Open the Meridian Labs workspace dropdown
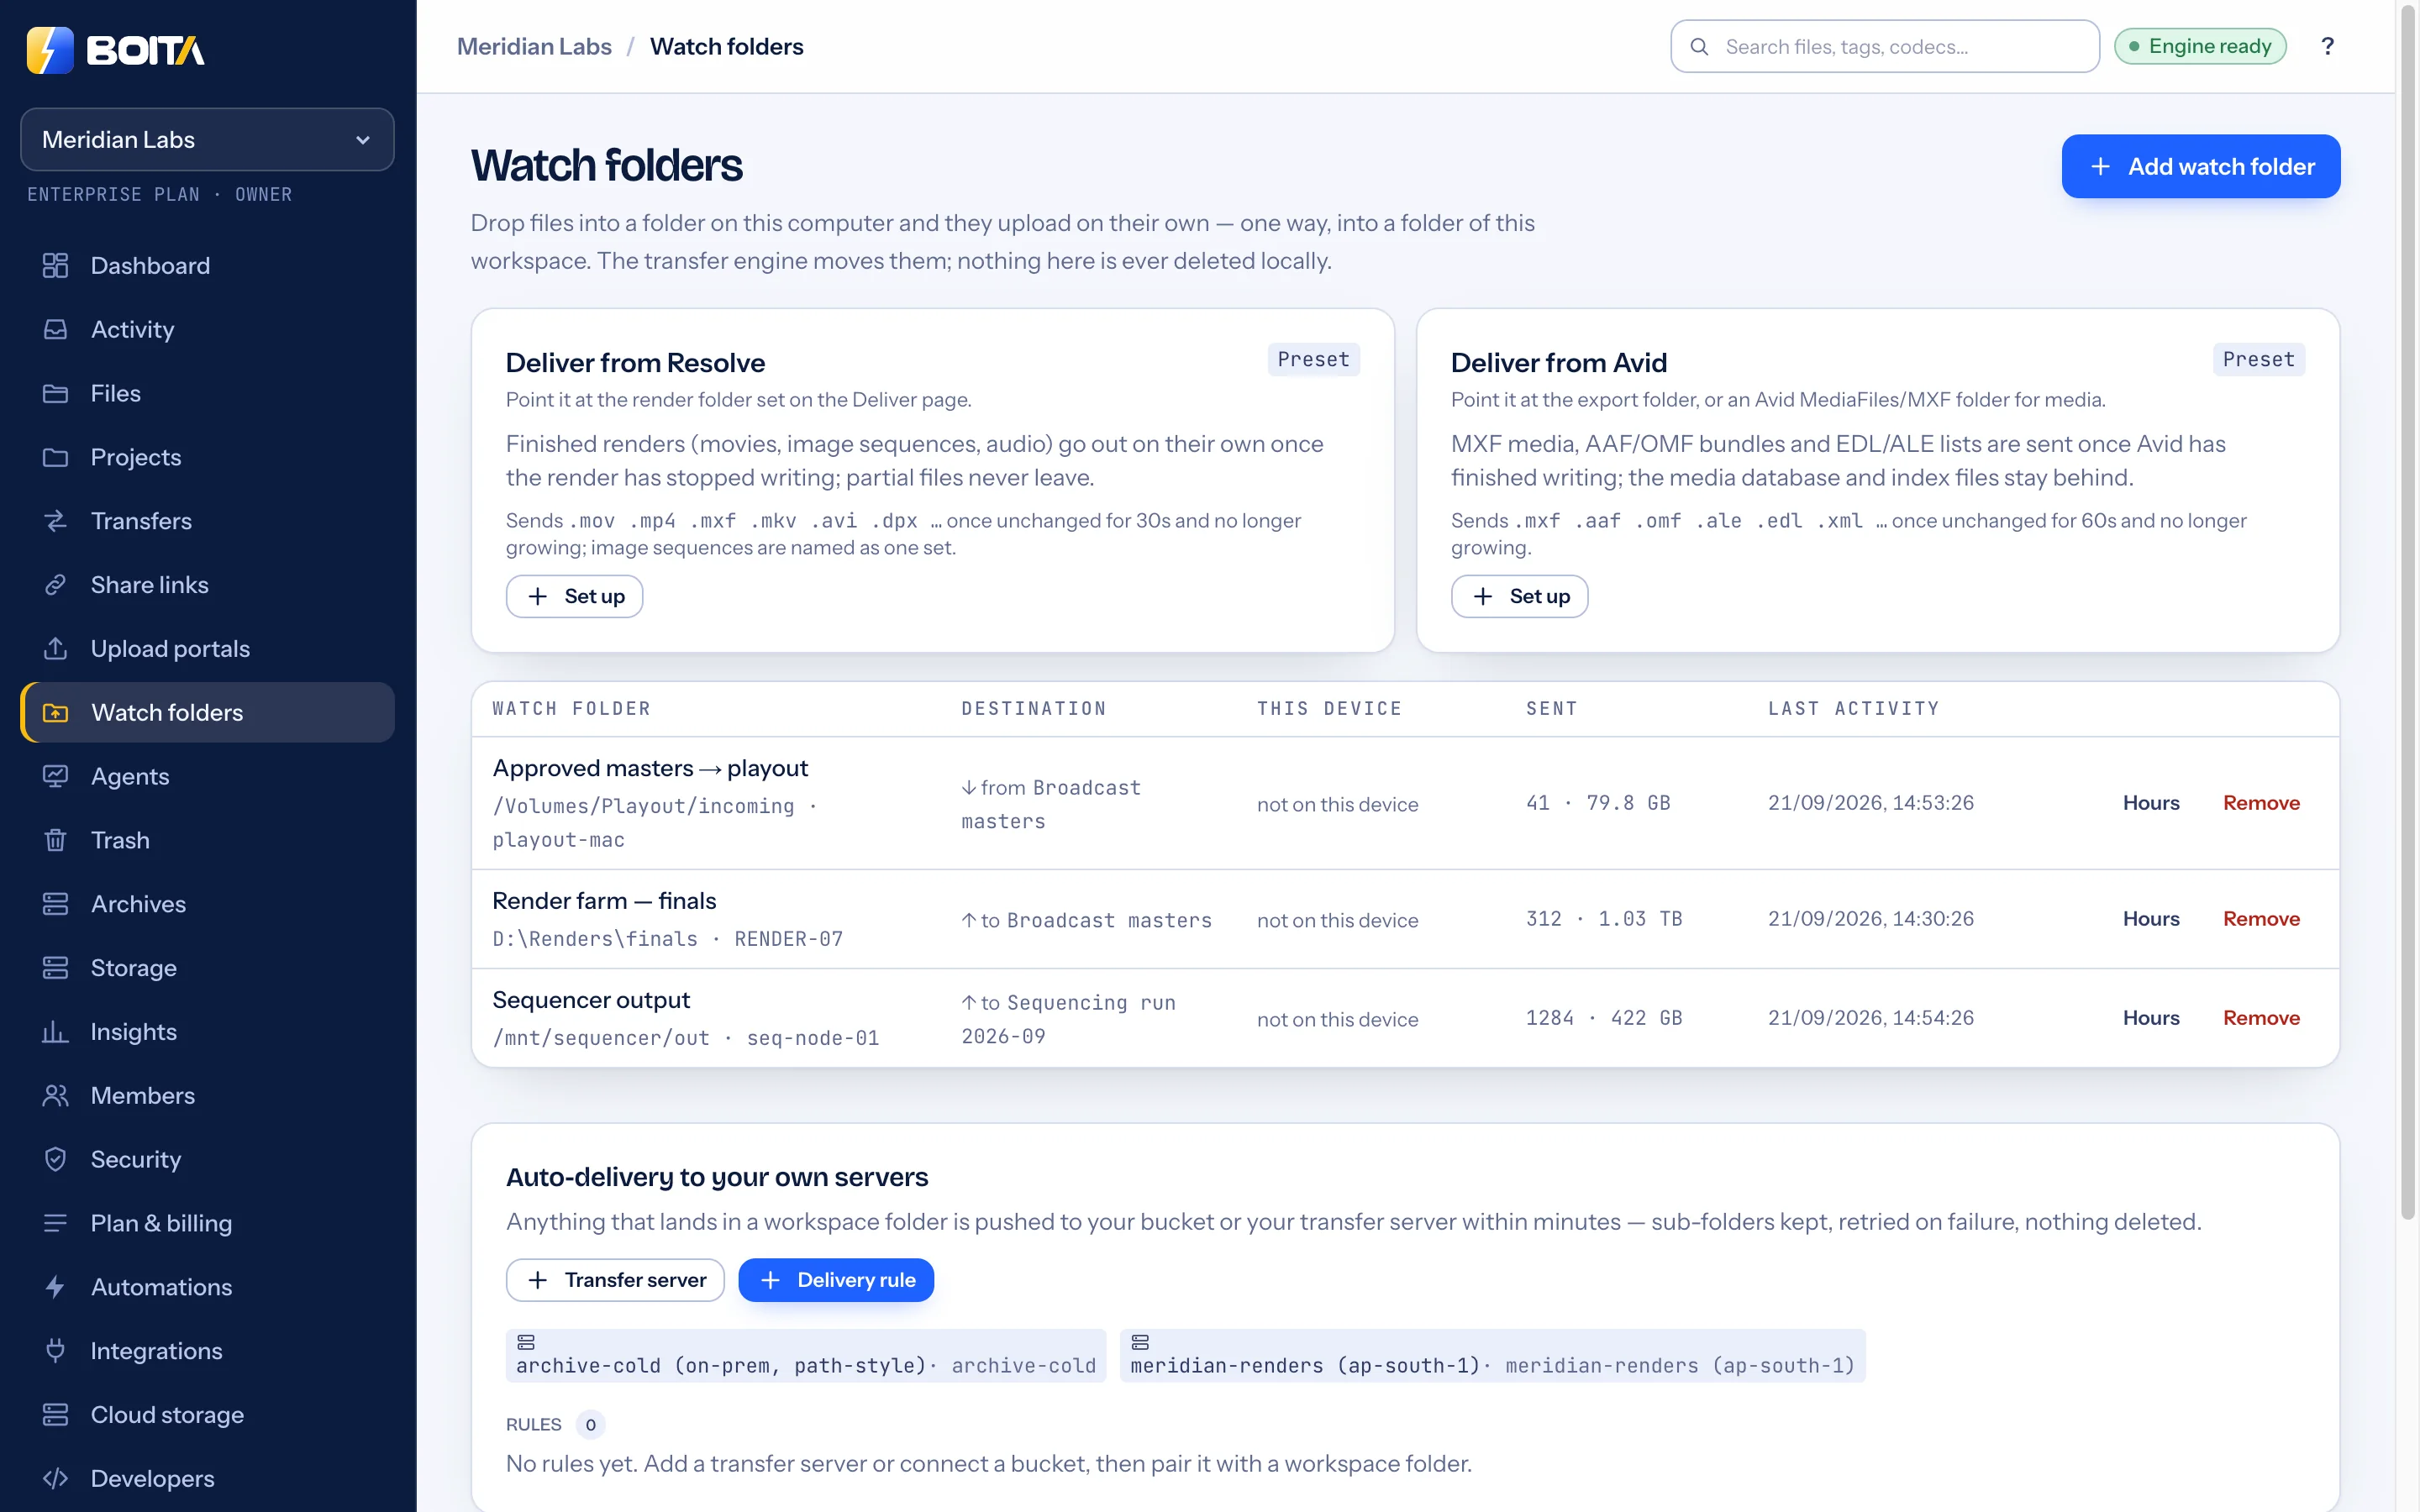Image resolution: width=2420 pixels, height=1512 pixels. point(207,139)
